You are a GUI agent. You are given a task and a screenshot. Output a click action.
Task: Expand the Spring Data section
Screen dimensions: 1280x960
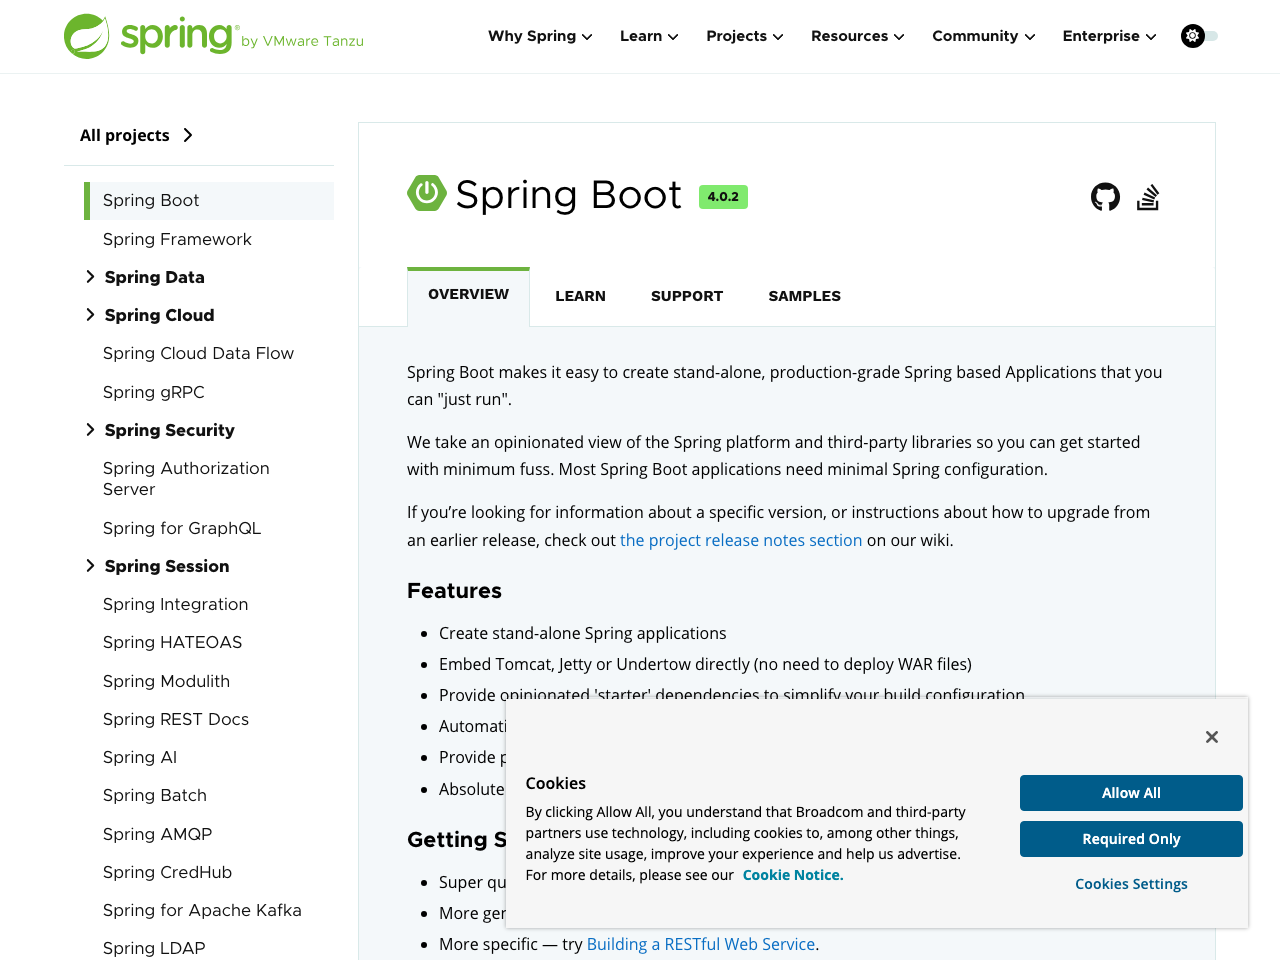coord(90,276)
